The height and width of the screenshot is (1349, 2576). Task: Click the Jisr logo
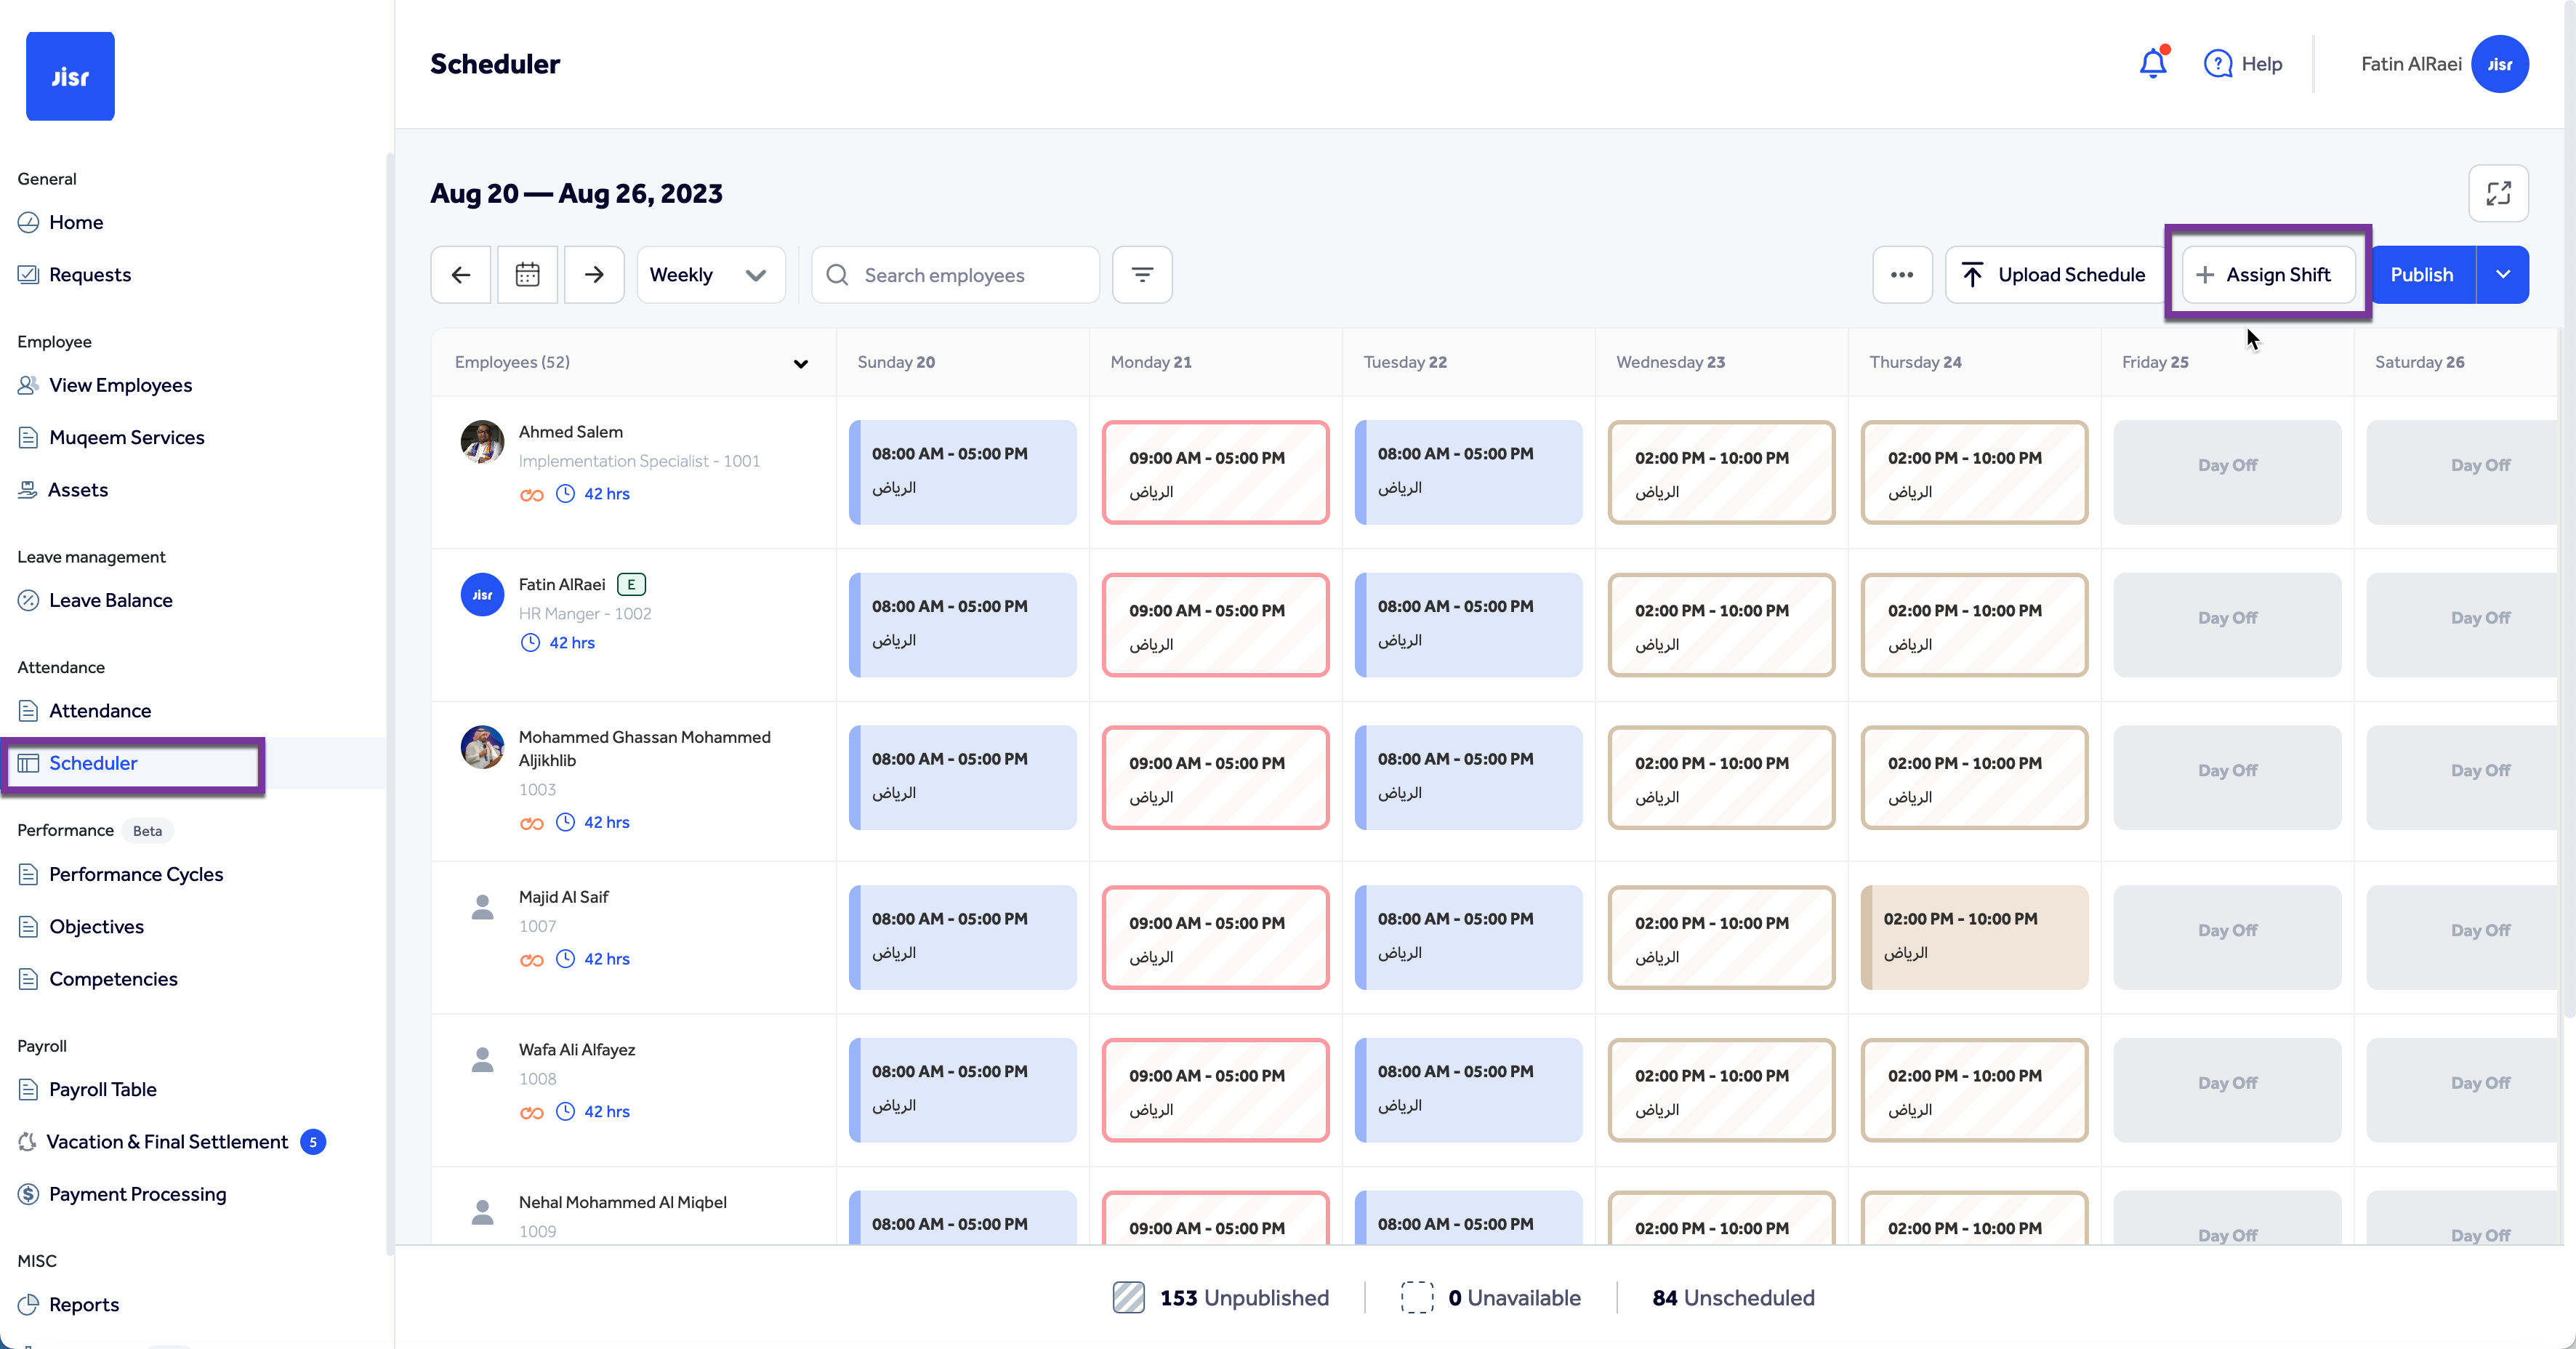(70, 76)
